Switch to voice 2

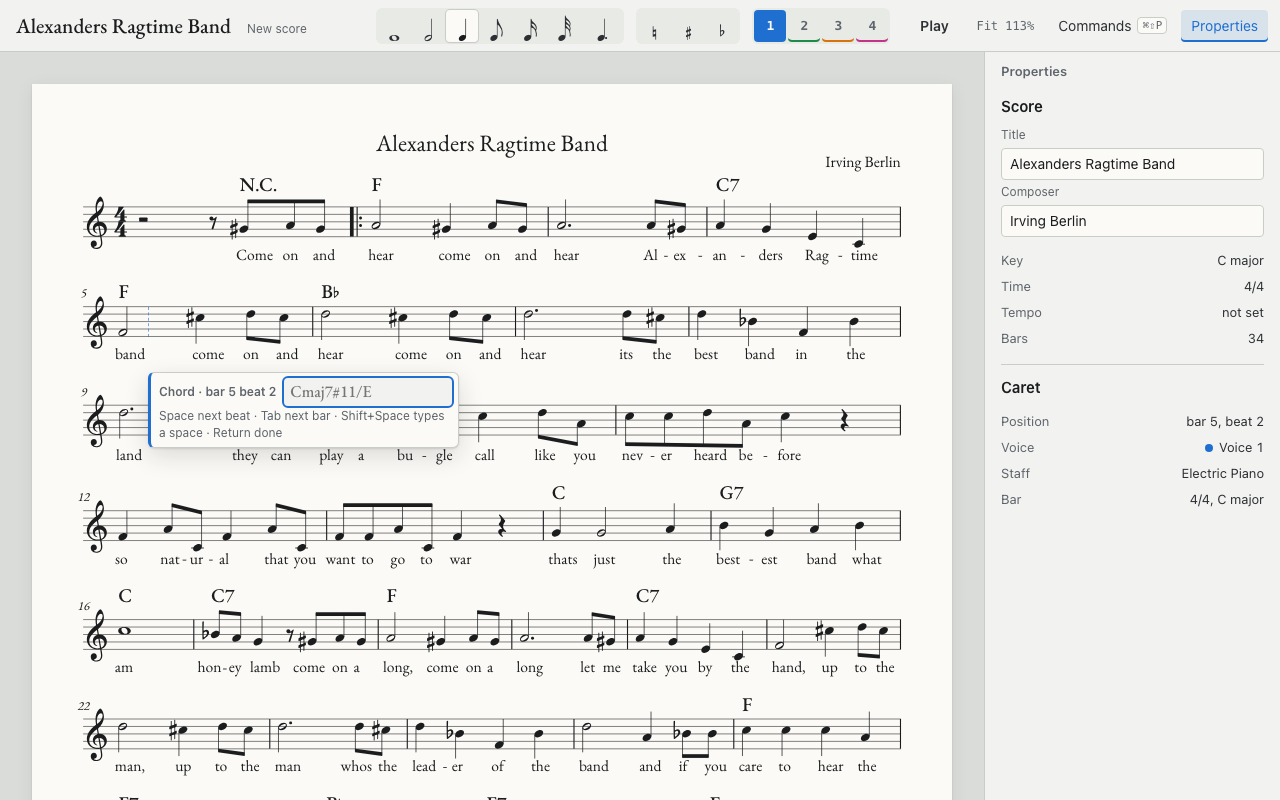pos(804,26)
